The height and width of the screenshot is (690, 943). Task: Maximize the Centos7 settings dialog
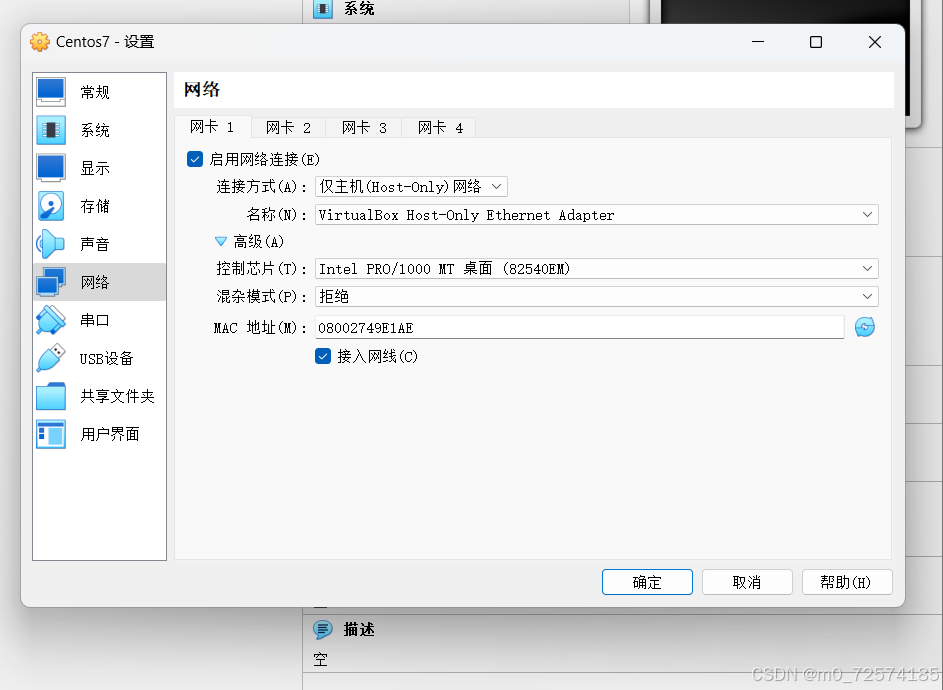[816, 42]
